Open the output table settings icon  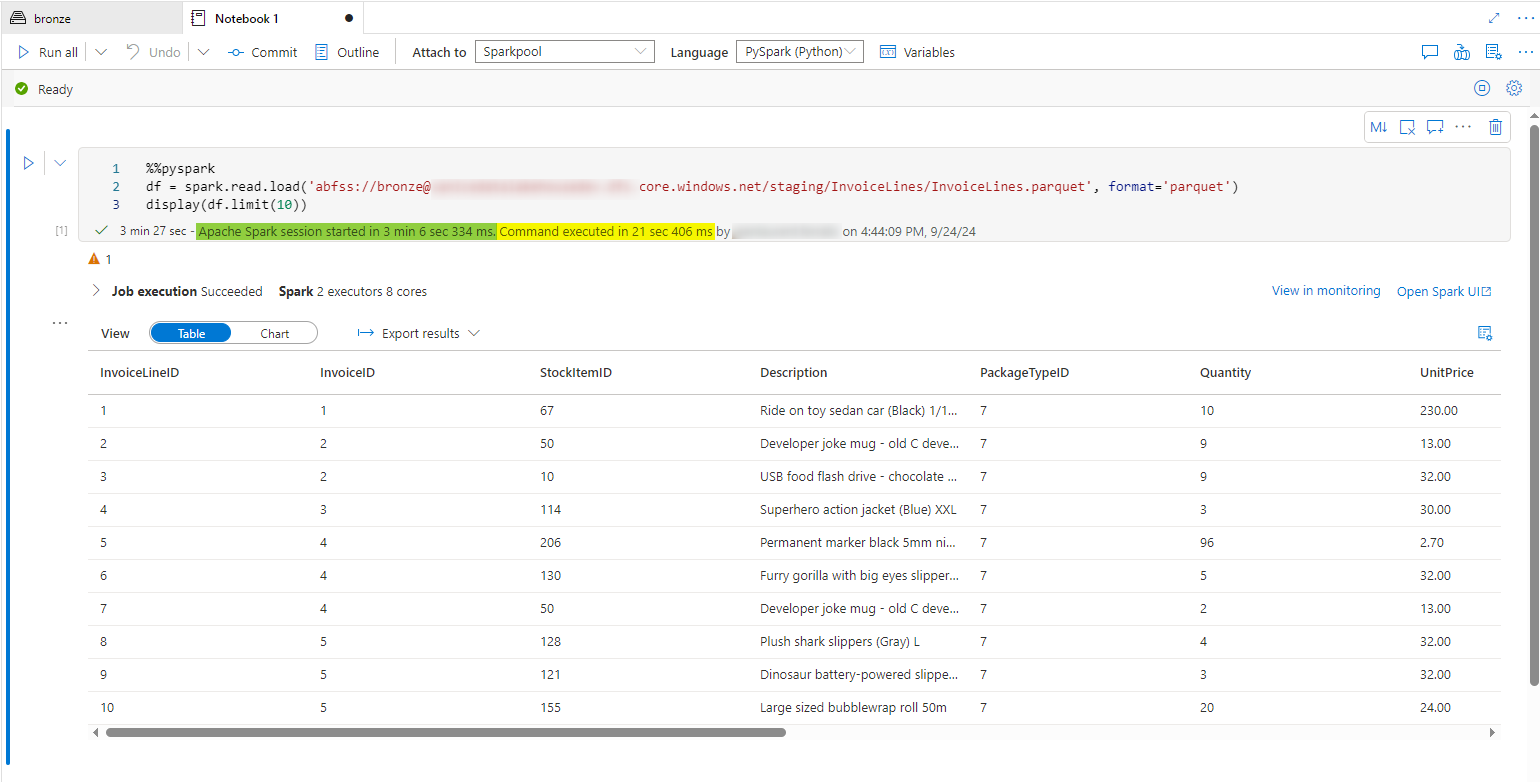(1485, 333)
